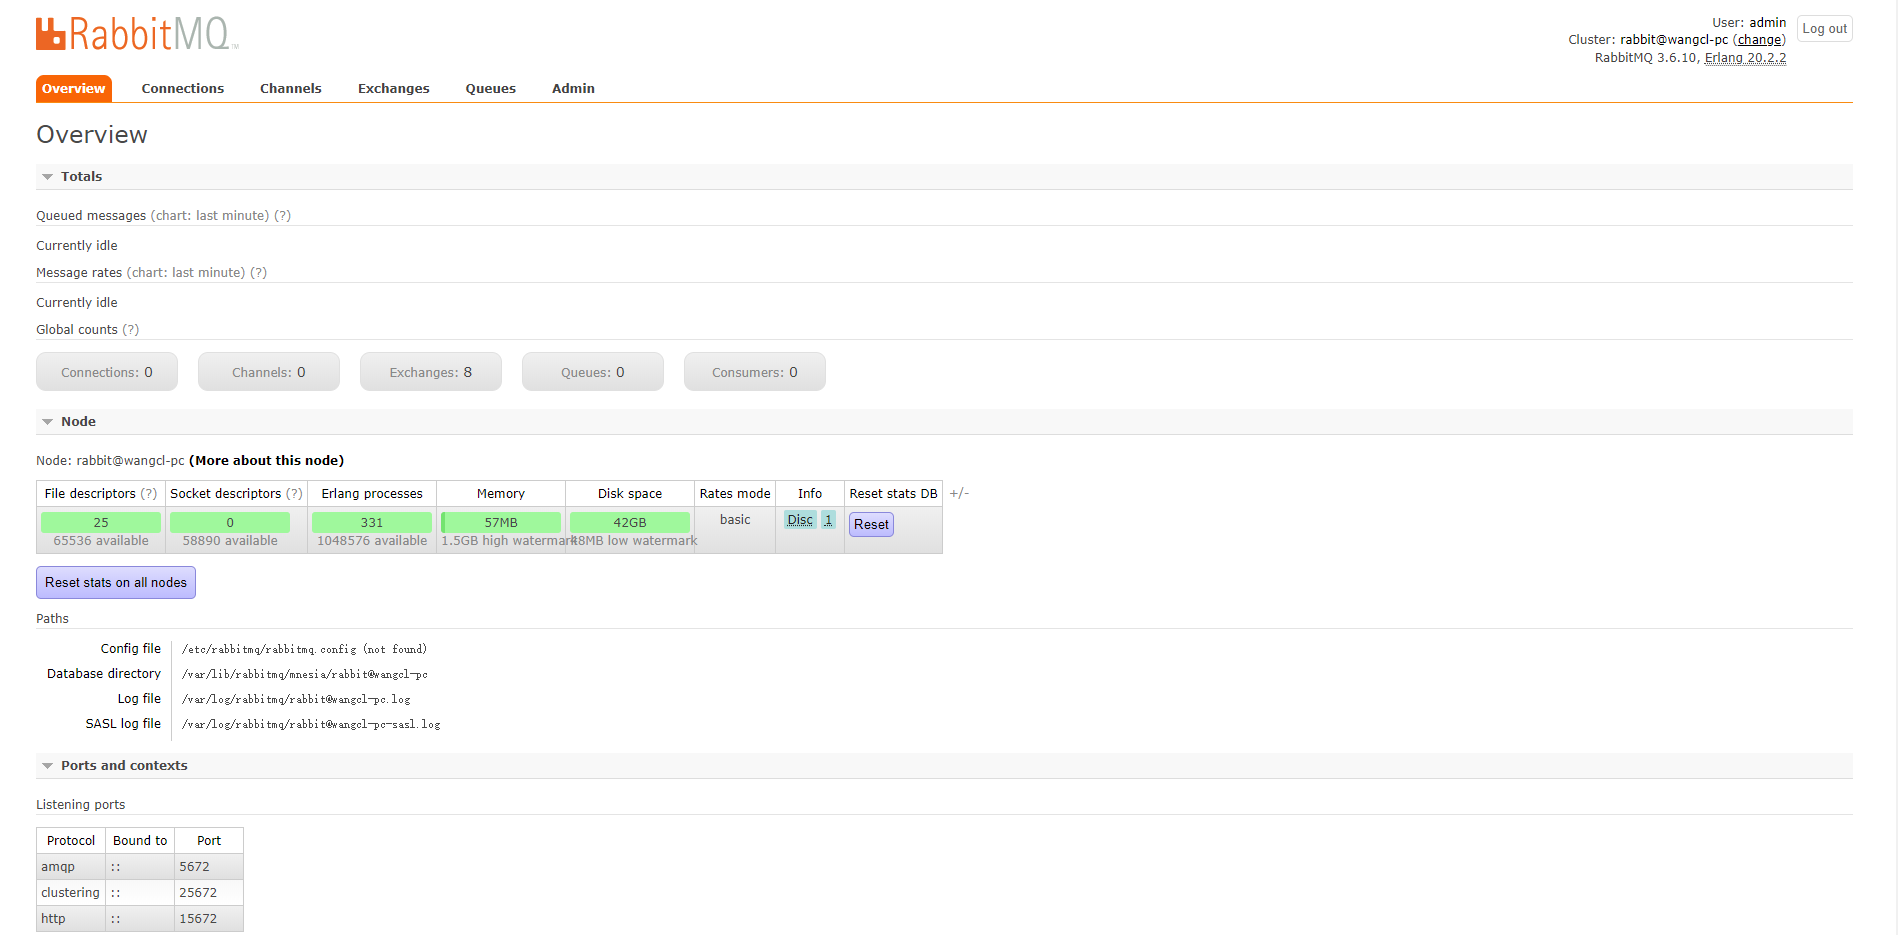Click the 1.5GB high watermark text
This screenshot has height=935, width=1898.
[507, 541]
